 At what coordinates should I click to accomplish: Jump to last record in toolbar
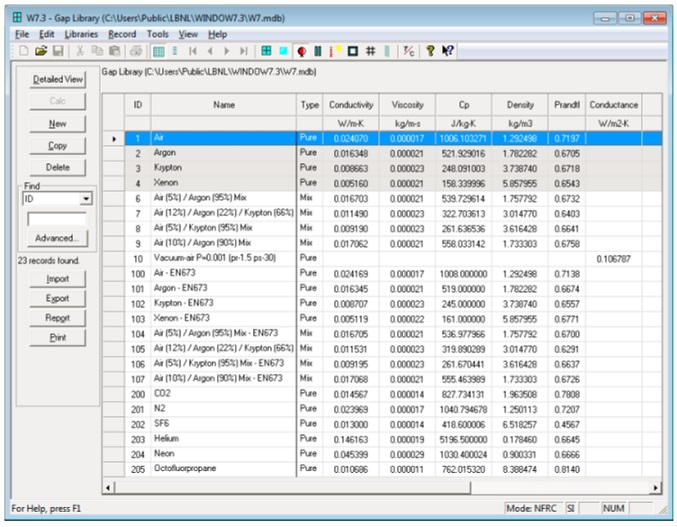244,50
